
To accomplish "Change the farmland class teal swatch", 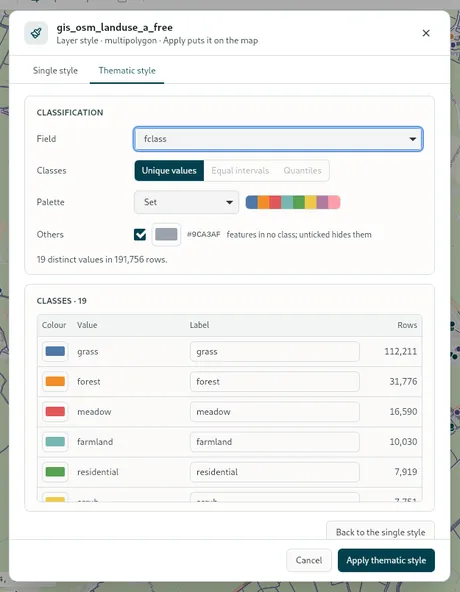I will click(55, 442).
